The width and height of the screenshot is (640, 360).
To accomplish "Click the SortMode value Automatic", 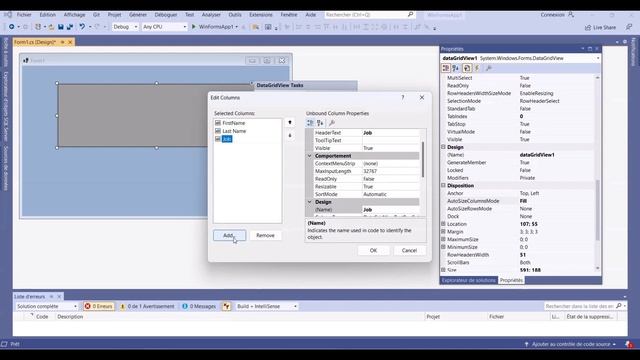I will tap(391, 194).
